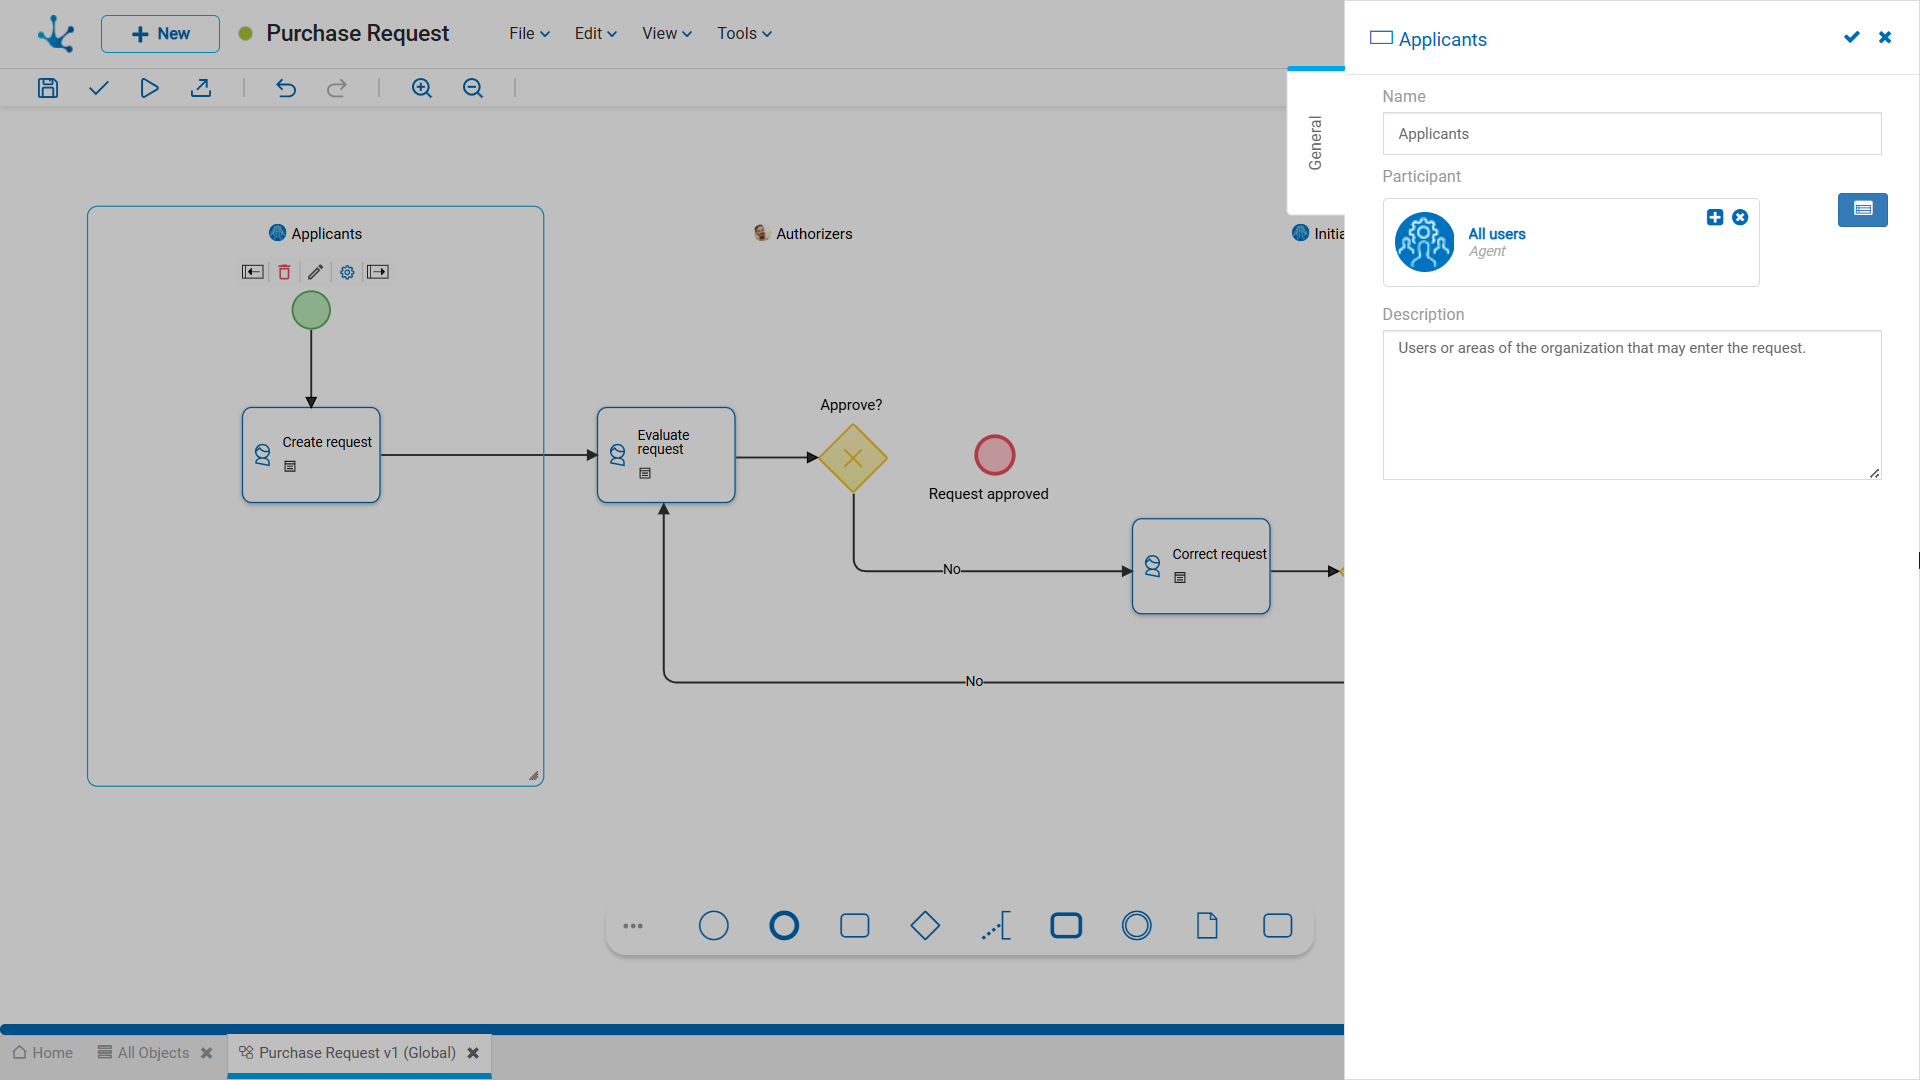This screenshot has width=1920, height=1080.
Task: Select the end event bold circle tool
Action: click(x=784, y=926)
